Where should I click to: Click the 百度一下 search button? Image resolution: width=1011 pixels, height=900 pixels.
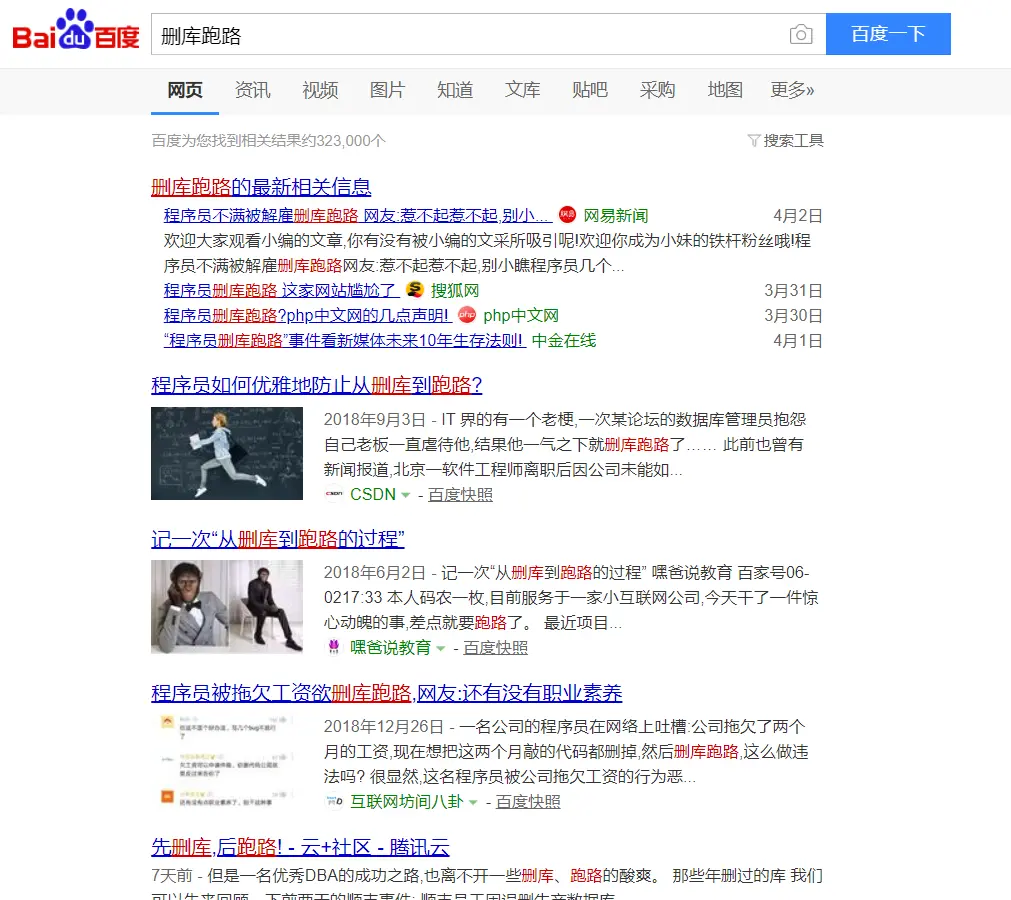[x=888, y=34]
